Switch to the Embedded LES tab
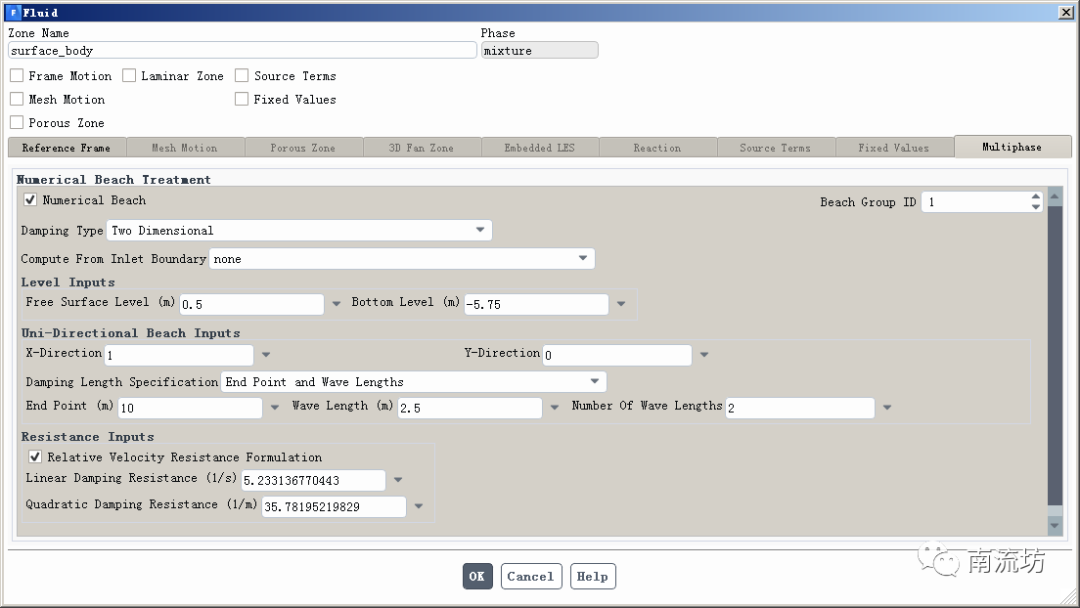1080x608 pixels. 539,147
